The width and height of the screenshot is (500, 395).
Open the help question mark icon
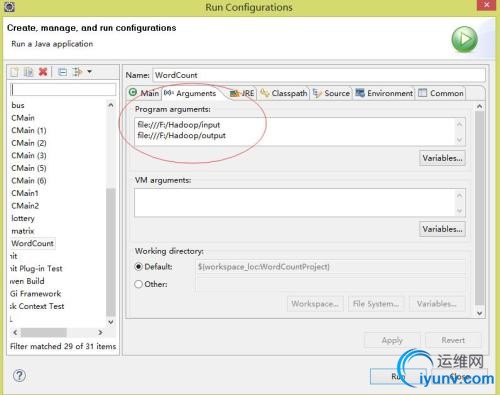pyautogui.click(x=19, y=376)
